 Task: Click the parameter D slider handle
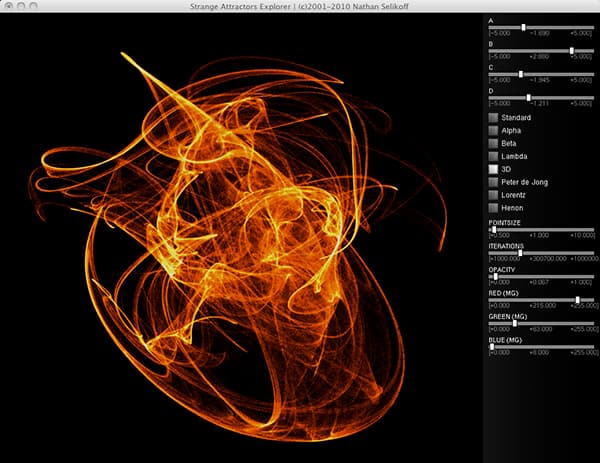point(528,97)
